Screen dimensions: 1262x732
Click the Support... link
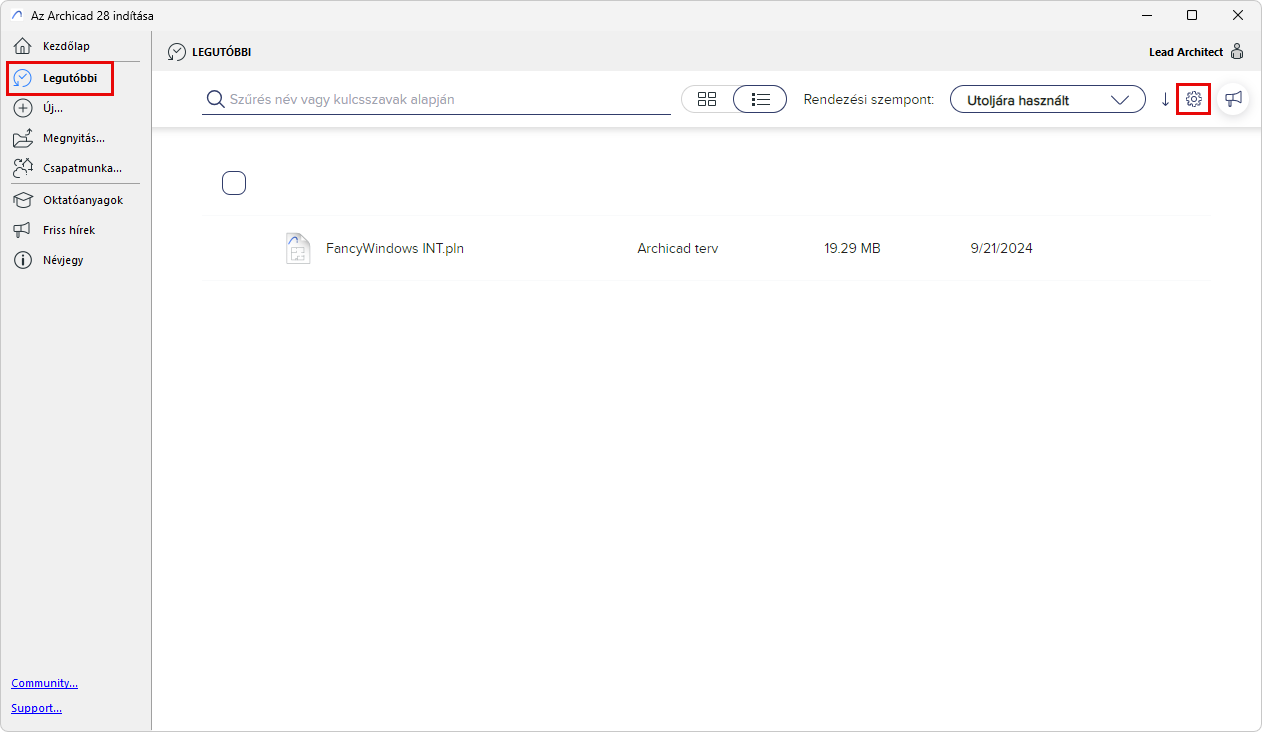pyautogui.click(x=36, y=708)
